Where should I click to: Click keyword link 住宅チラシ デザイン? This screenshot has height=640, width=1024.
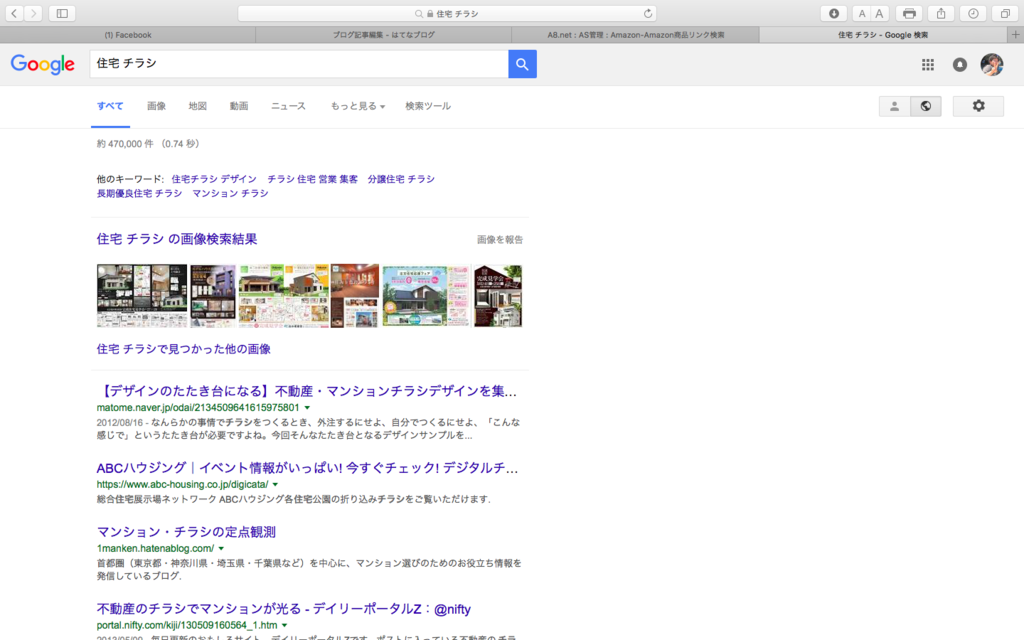[214, 179]
